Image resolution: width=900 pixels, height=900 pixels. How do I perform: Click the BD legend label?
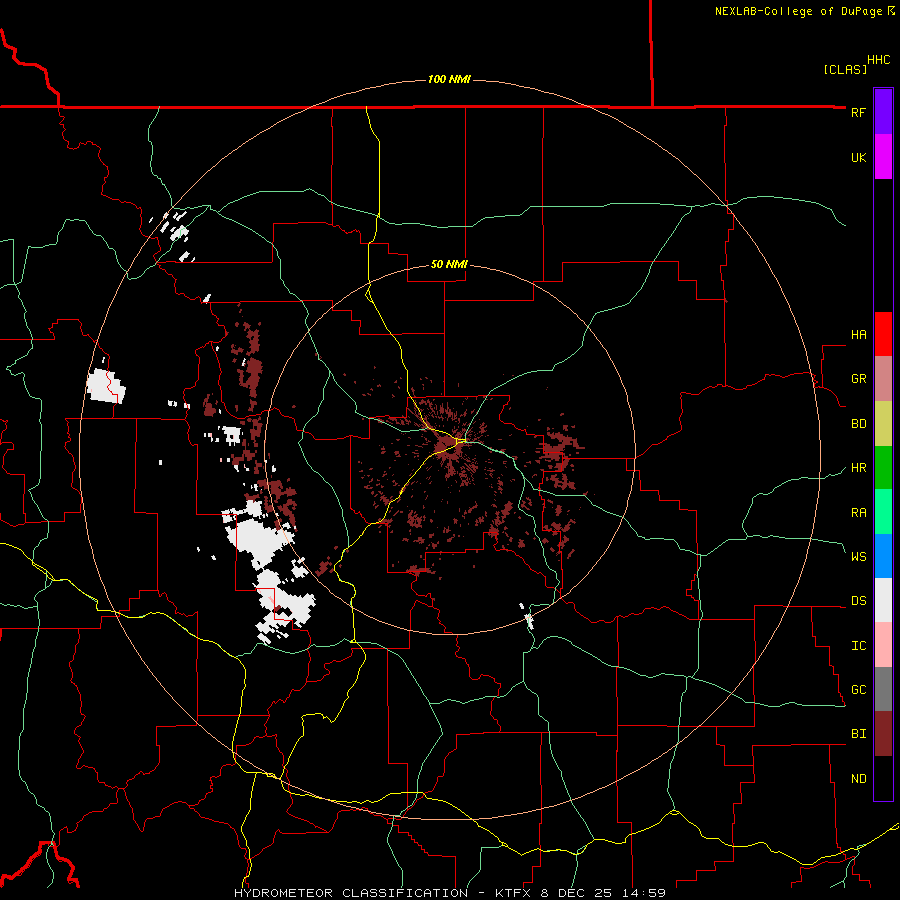tap(858, 424)
